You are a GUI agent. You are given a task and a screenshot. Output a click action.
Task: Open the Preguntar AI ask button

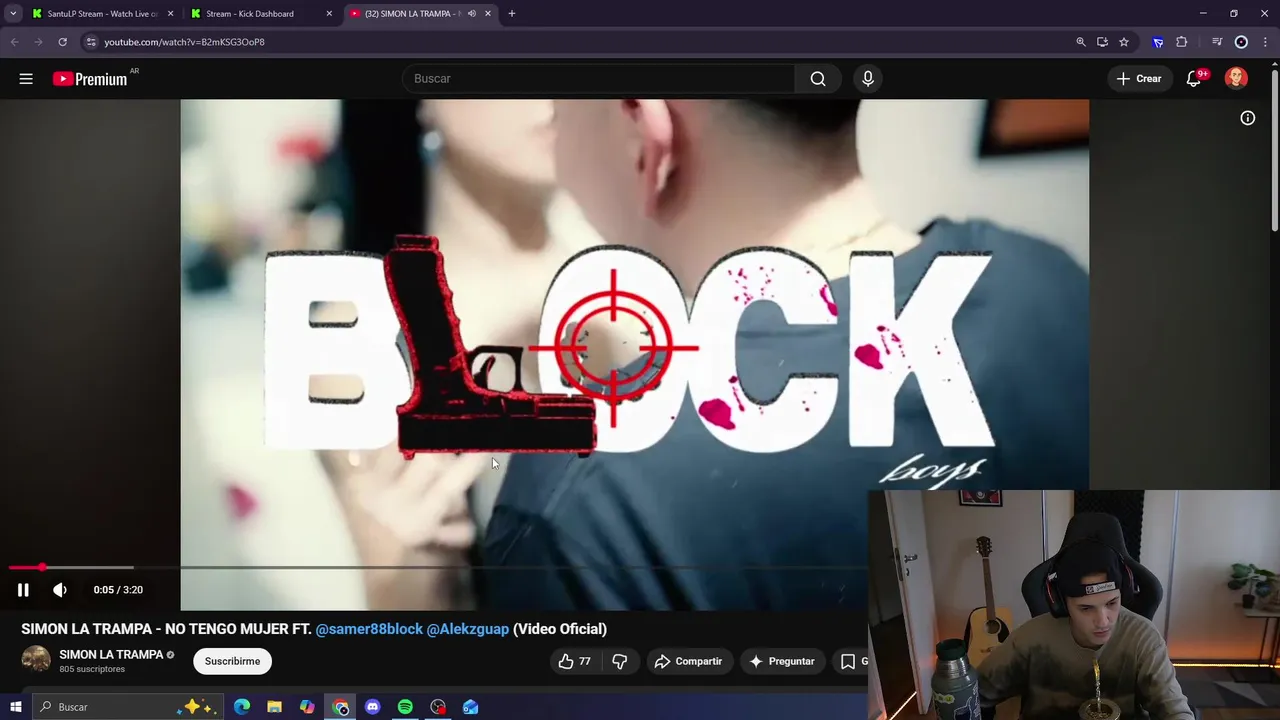point(782,661)
